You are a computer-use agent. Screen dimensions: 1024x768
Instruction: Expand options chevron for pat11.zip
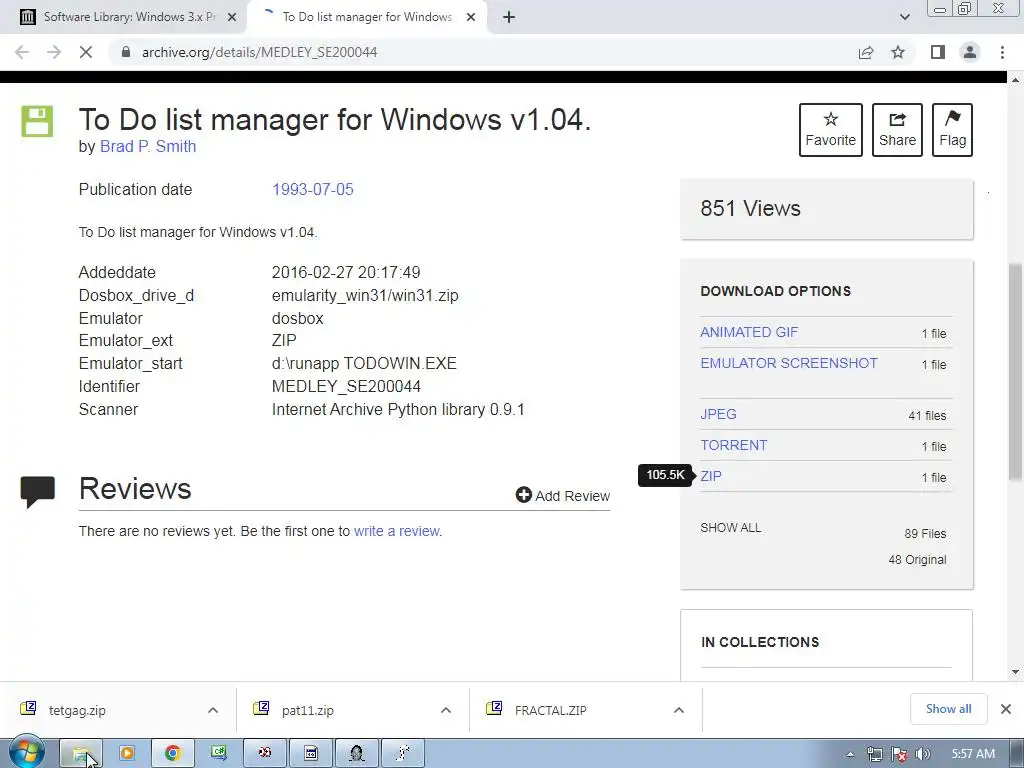coord(446,710)
